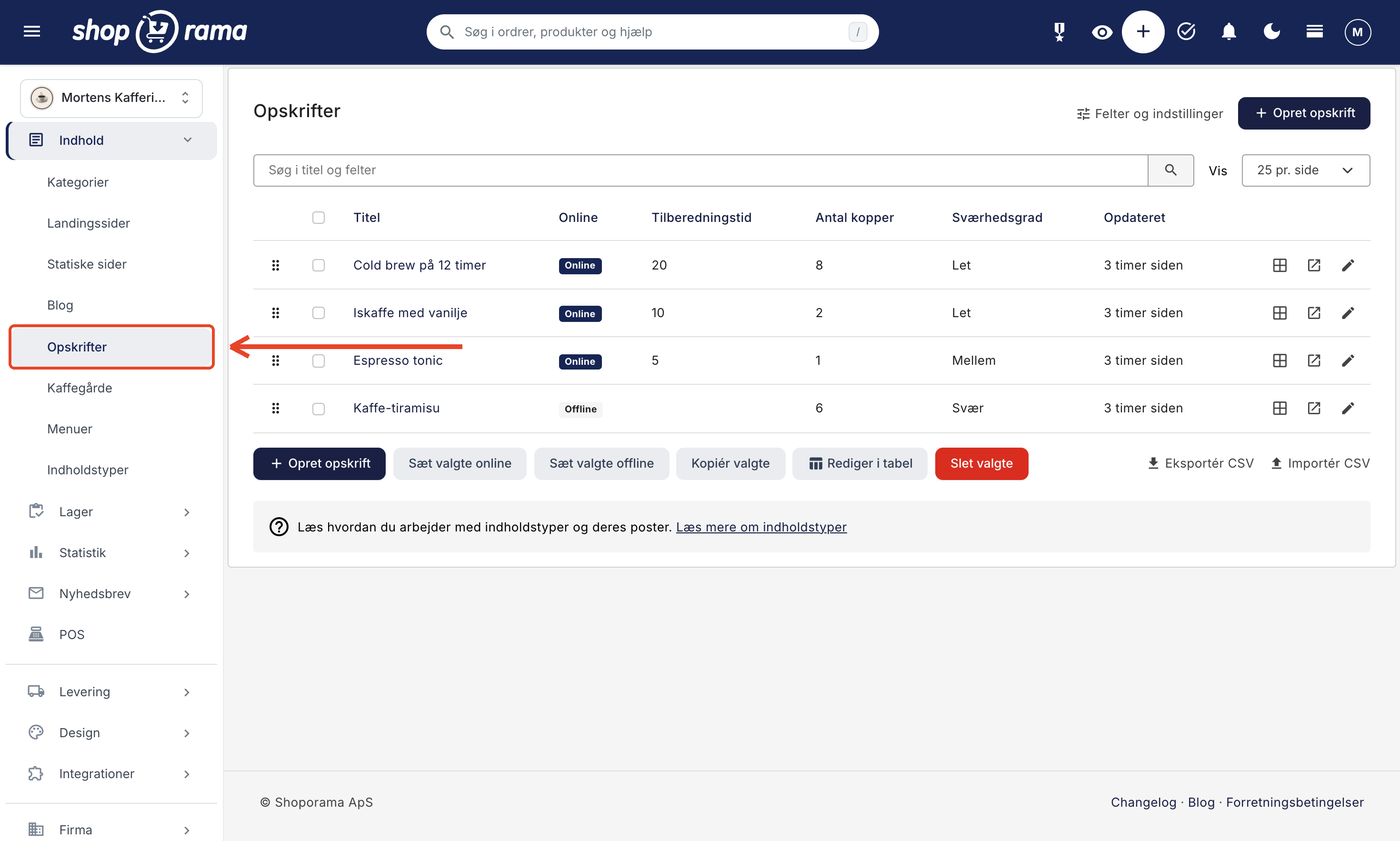Expand the Lager sidebar section
The height and width of the screenshot is (841, 1400).
click(112, 512)
